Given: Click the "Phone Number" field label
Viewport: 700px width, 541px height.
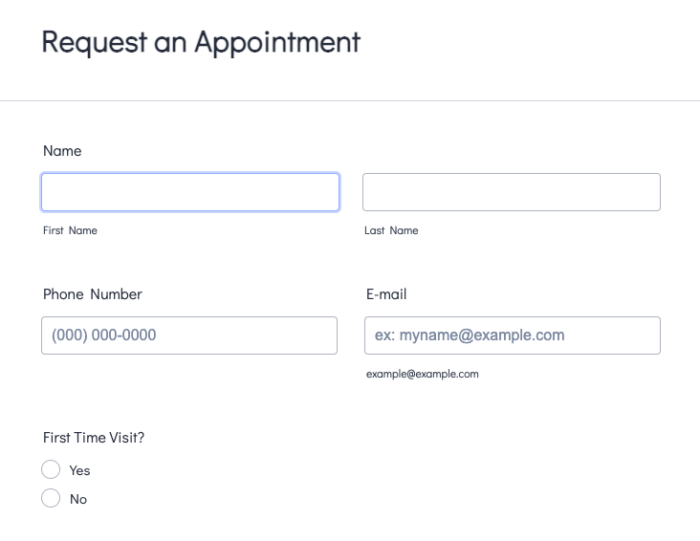Looking at the screenshot, I should [92, 294].
